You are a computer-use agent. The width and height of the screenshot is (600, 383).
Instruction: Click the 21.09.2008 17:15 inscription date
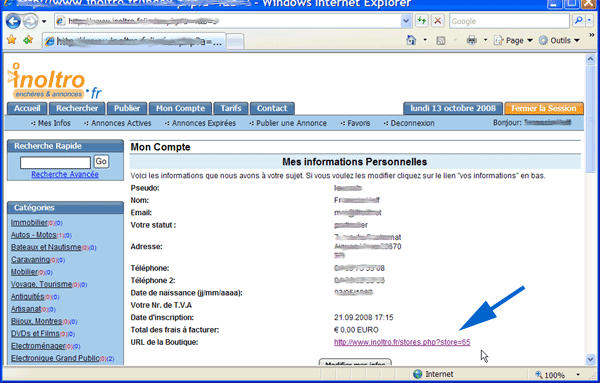(364, 318)
